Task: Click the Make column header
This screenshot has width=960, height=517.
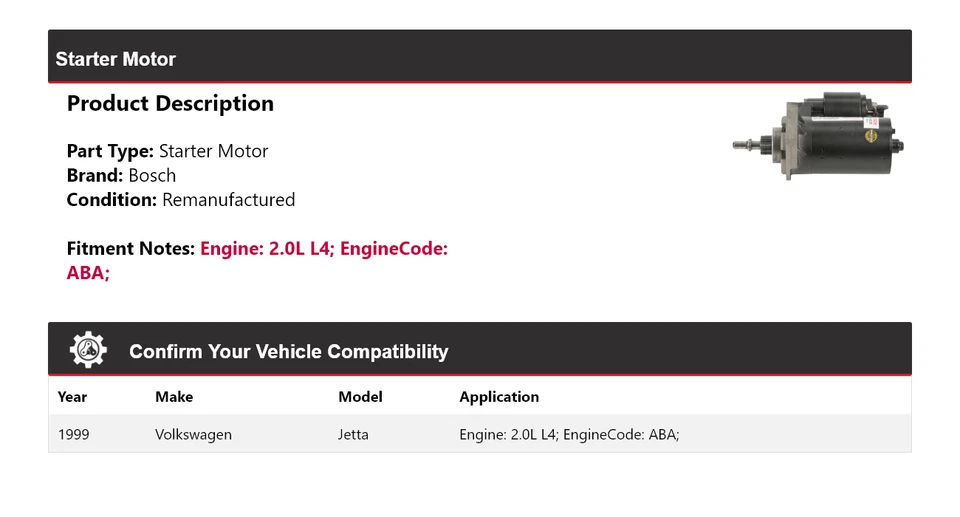Action: [174, 397]
